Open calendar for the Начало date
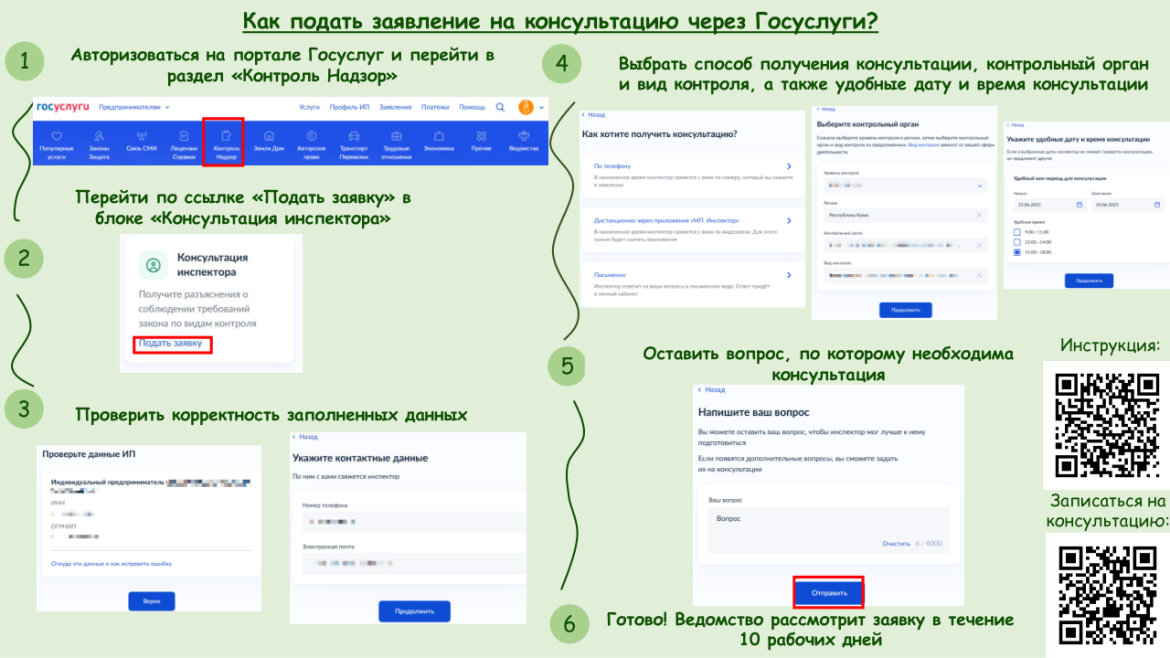 coord(1079,204)
